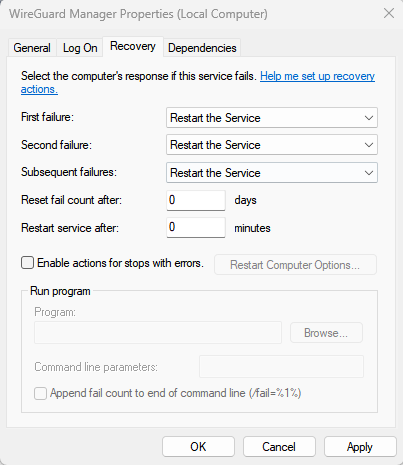Image resolution: width=403 pixels, height=465 pixels.
Task: Open the Log On tab
Action: 80,48
